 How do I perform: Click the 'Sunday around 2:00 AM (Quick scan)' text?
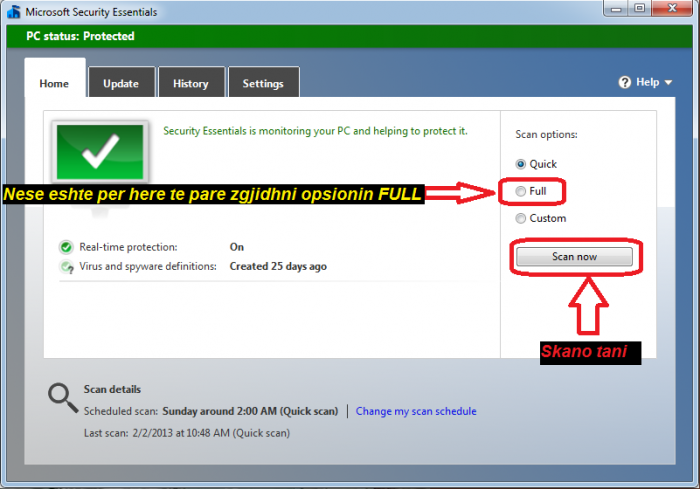coord(250,411)
